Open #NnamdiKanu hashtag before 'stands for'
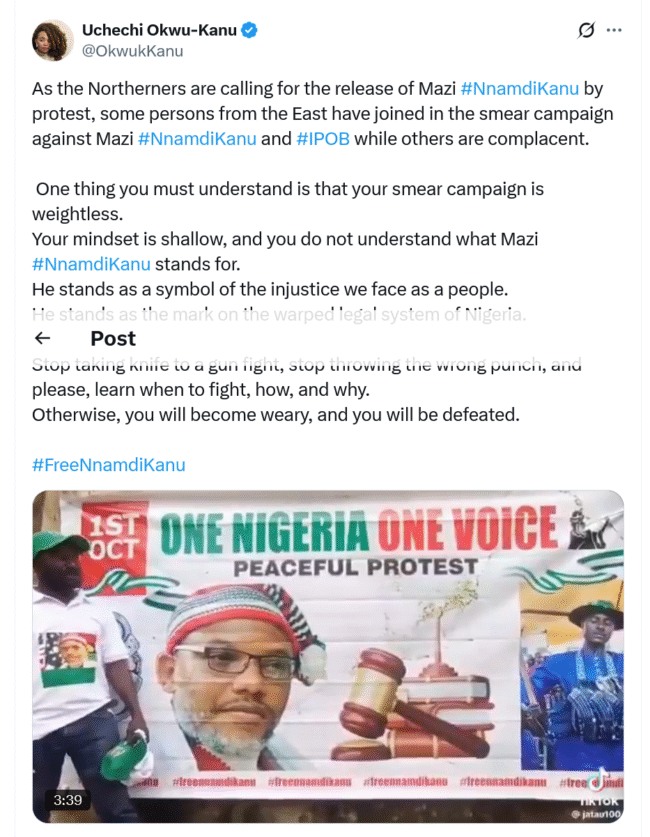This screenshot has height=837, width=650. [91, 264]
